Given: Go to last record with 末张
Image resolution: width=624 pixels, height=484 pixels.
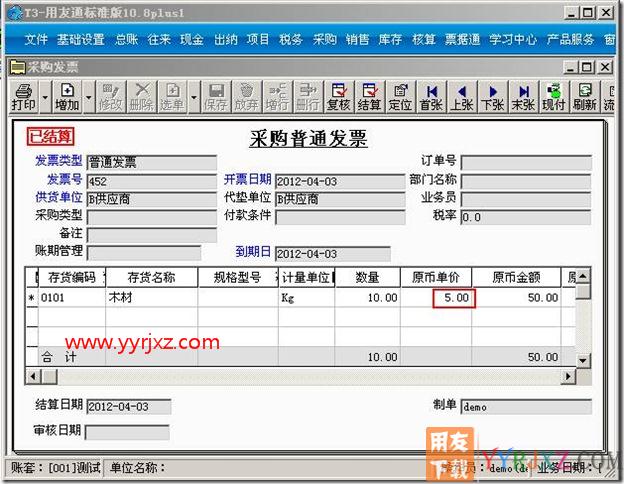Looking at the screenshot, I should (x=523, y=97).
